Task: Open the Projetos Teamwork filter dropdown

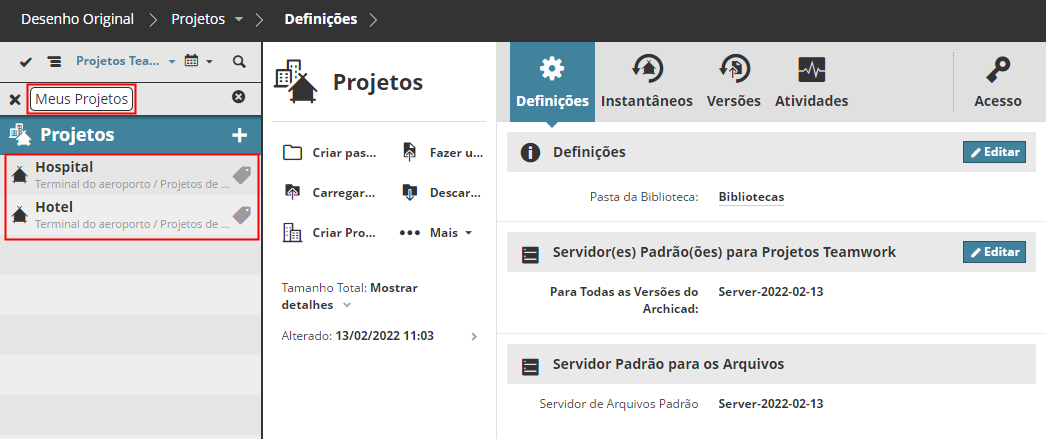Action: 125,62
